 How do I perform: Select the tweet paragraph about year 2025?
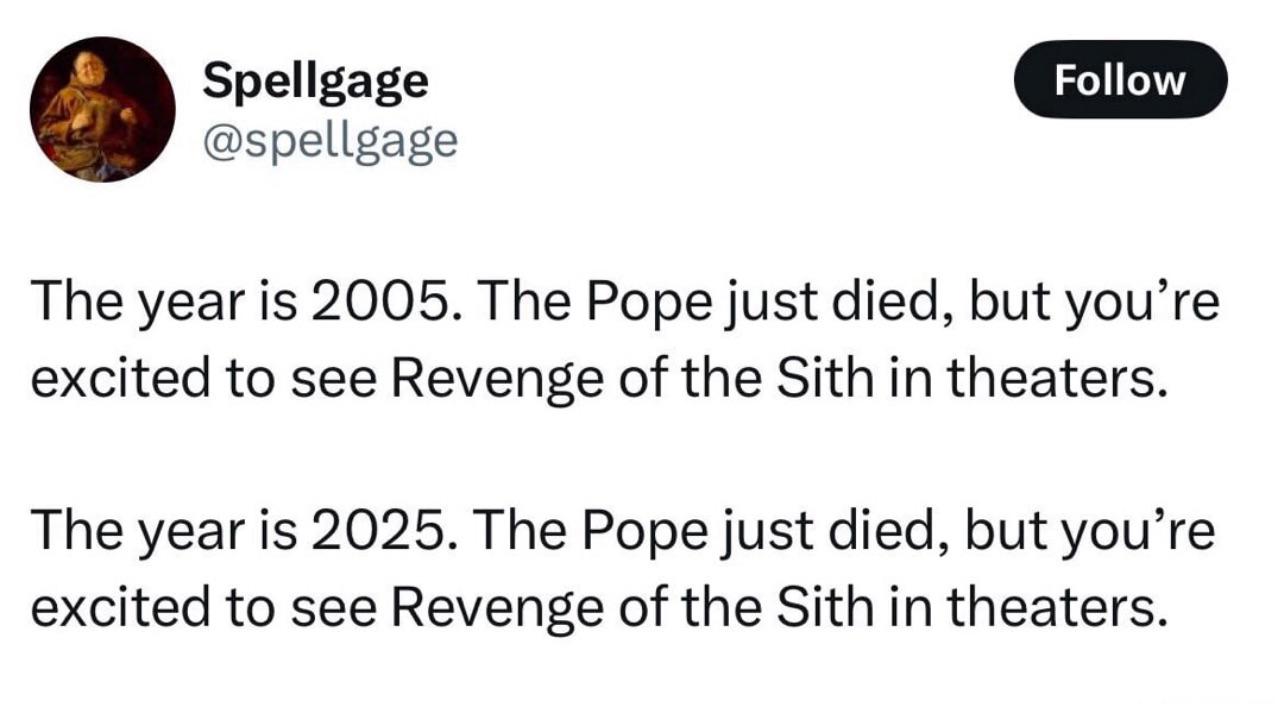pos(625,569)
